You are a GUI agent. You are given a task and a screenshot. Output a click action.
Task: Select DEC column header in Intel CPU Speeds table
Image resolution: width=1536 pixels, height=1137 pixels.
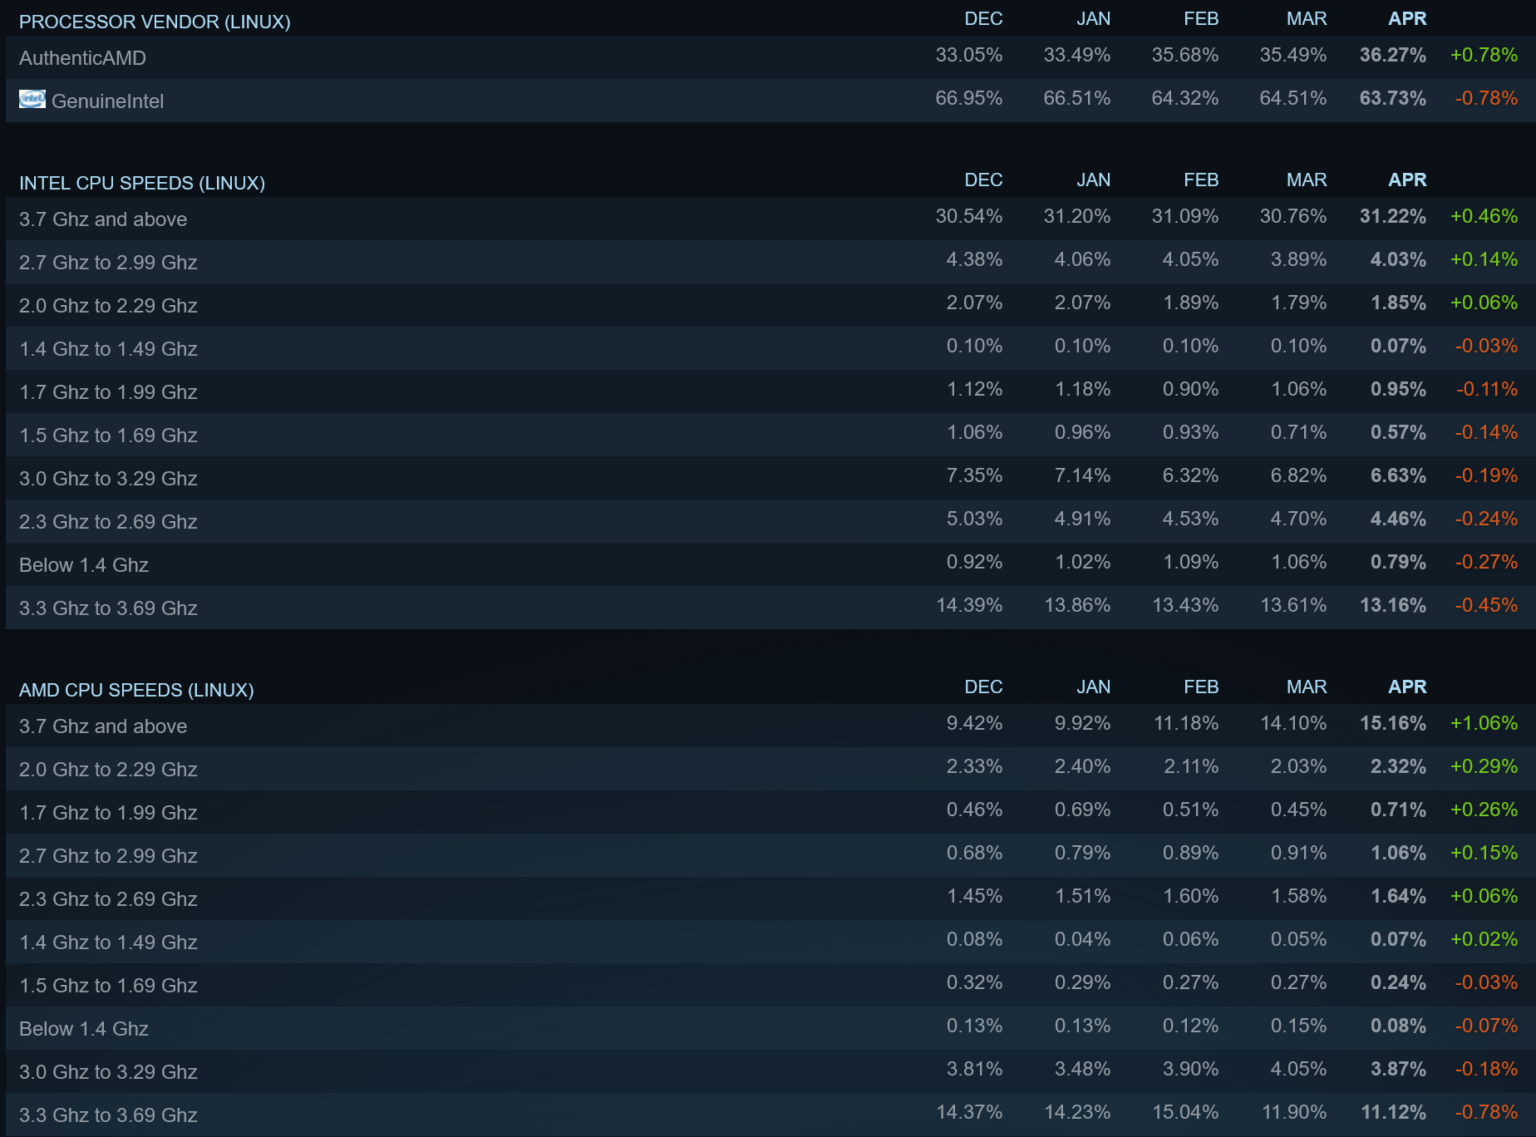click(983, 180)
